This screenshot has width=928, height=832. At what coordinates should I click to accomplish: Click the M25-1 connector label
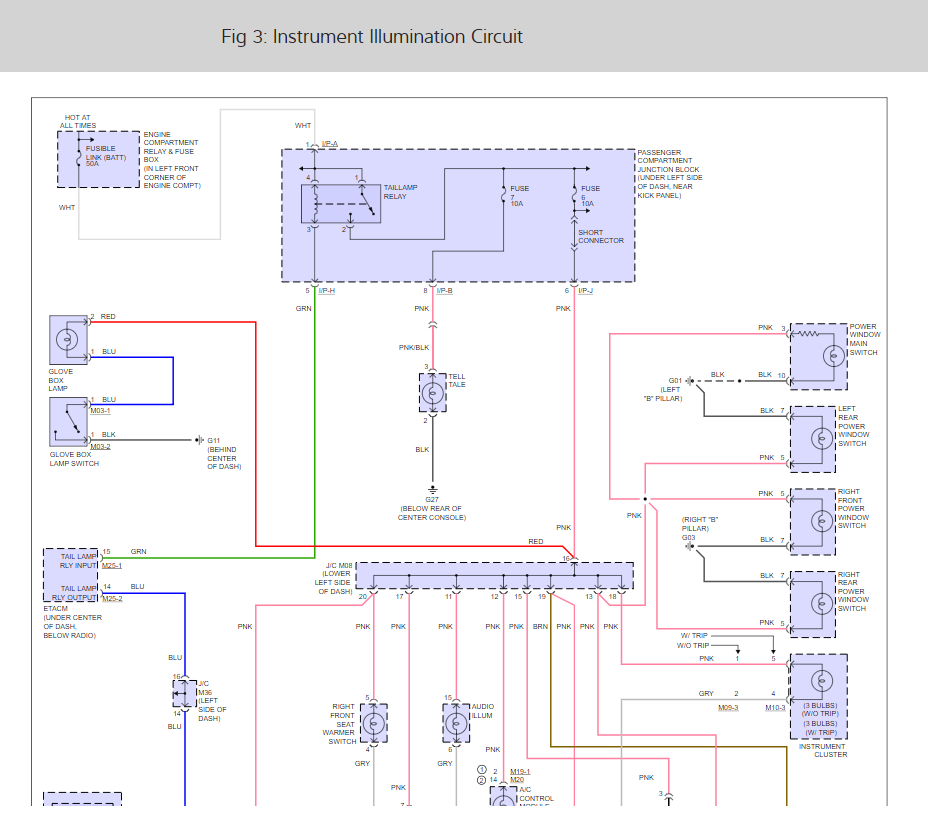point(112,566)
